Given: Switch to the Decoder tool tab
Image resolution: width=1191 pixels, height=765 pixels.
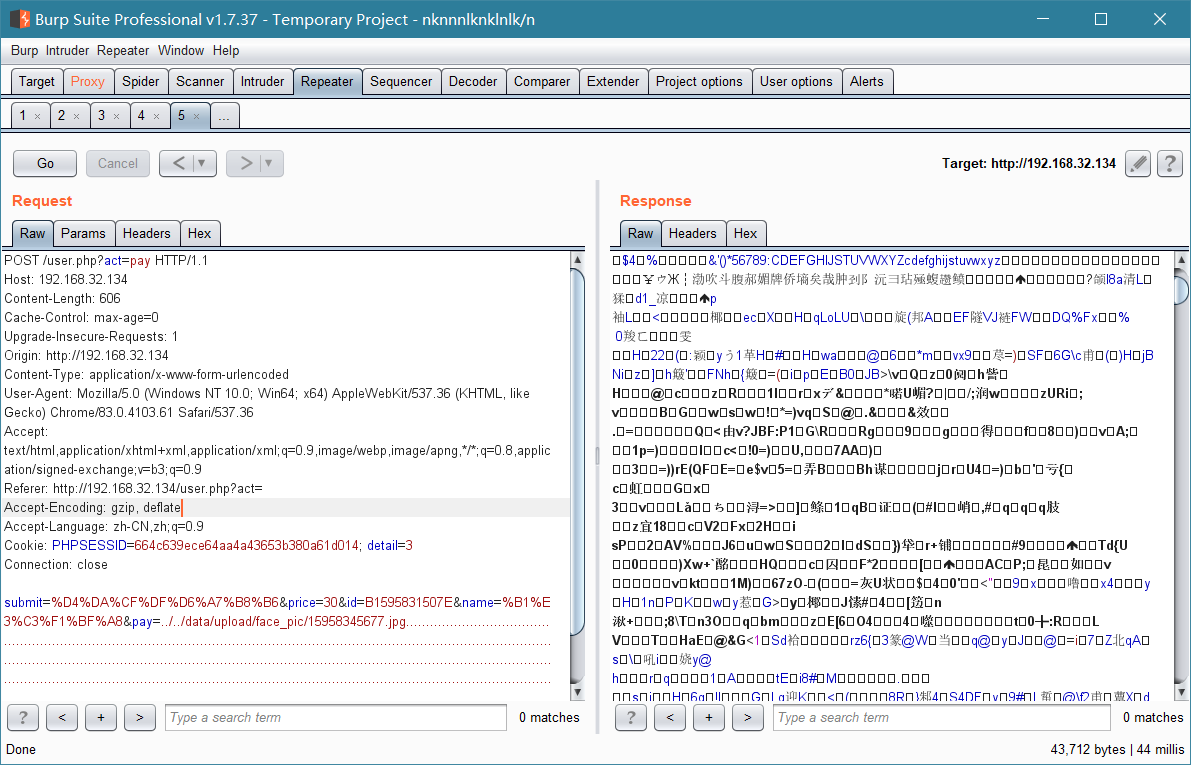Looking at the screenshot, I should (x=472, y=81).
